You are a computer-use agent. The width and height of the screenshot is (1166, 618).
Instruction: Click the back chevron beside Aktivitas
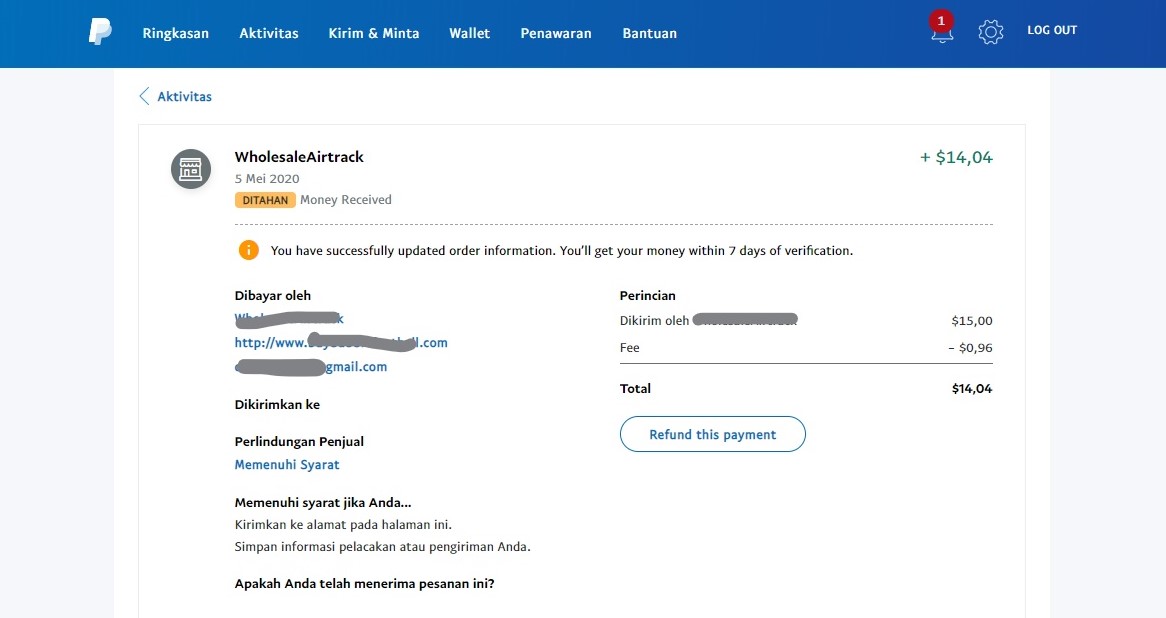point(144,96)
